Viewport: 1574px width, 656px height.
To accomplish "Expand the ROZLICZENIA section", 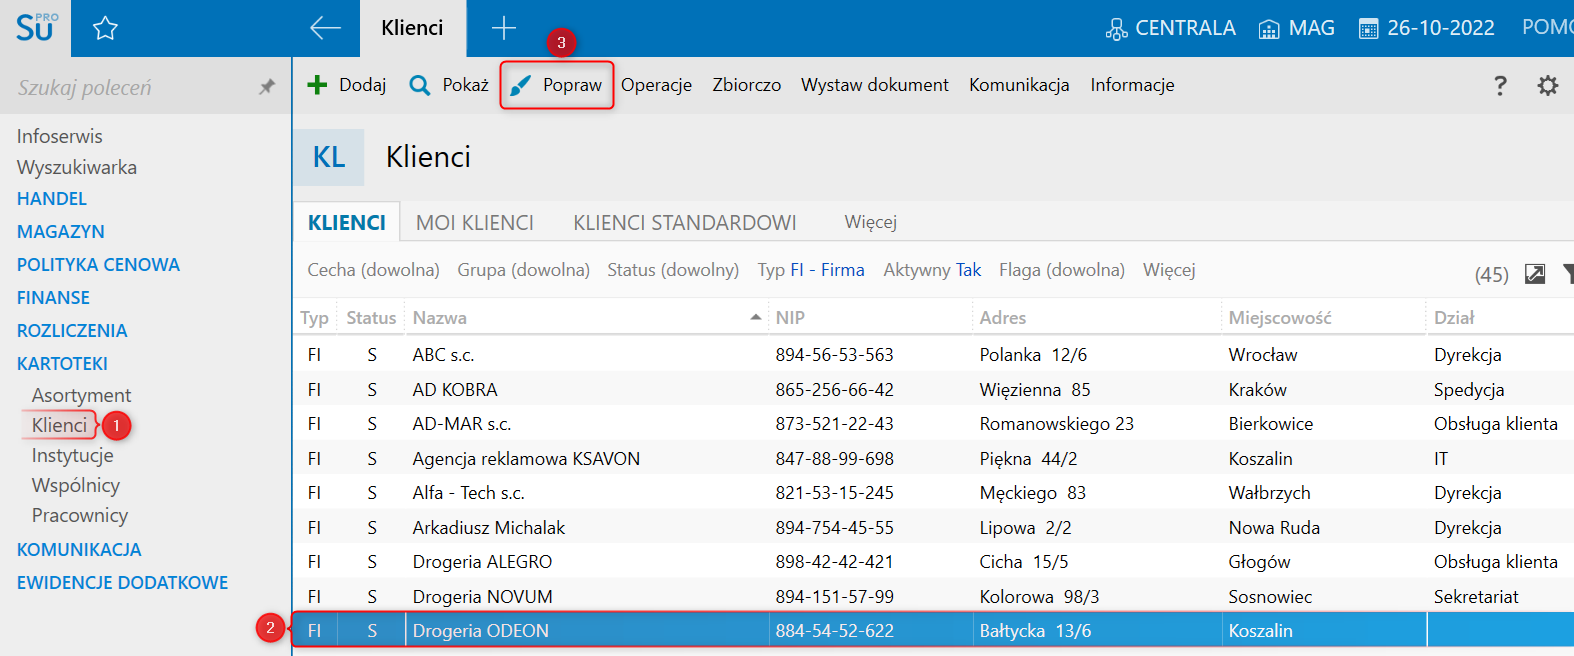I will 72,331.
